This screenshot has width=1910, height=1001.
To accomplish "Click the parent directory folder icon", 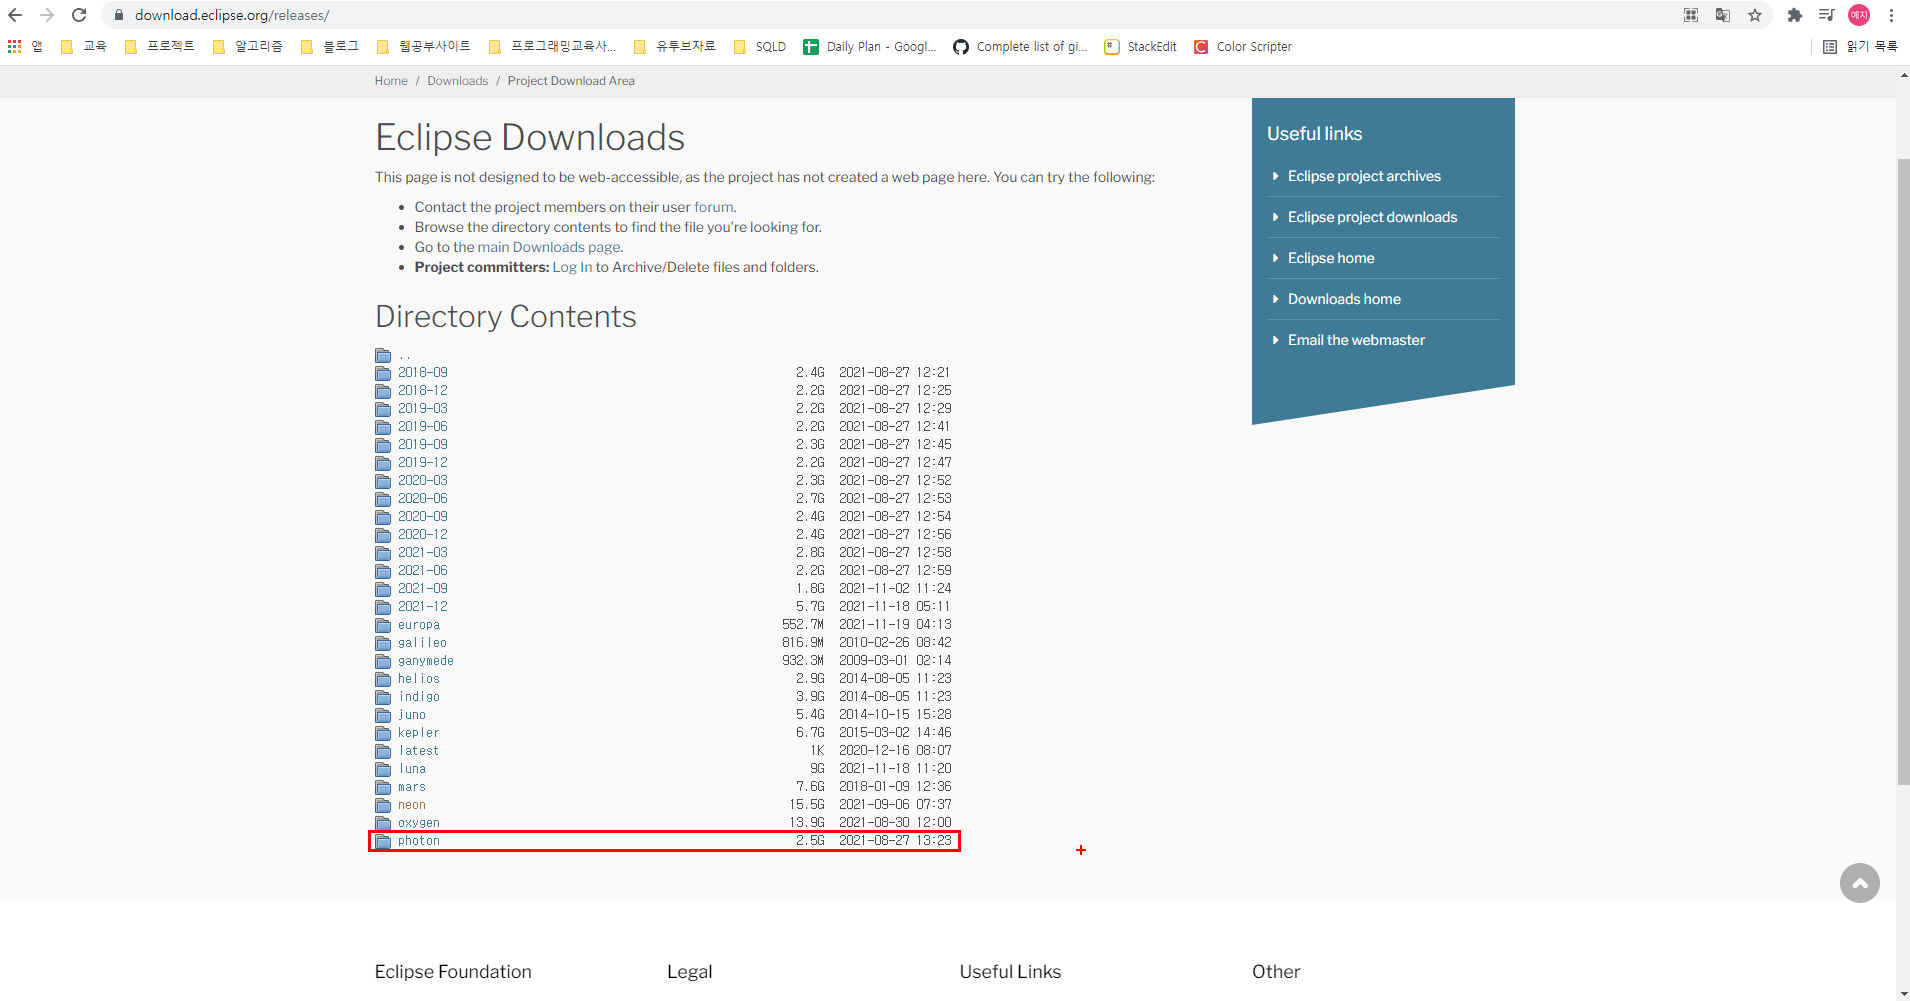I will [383, 355].
